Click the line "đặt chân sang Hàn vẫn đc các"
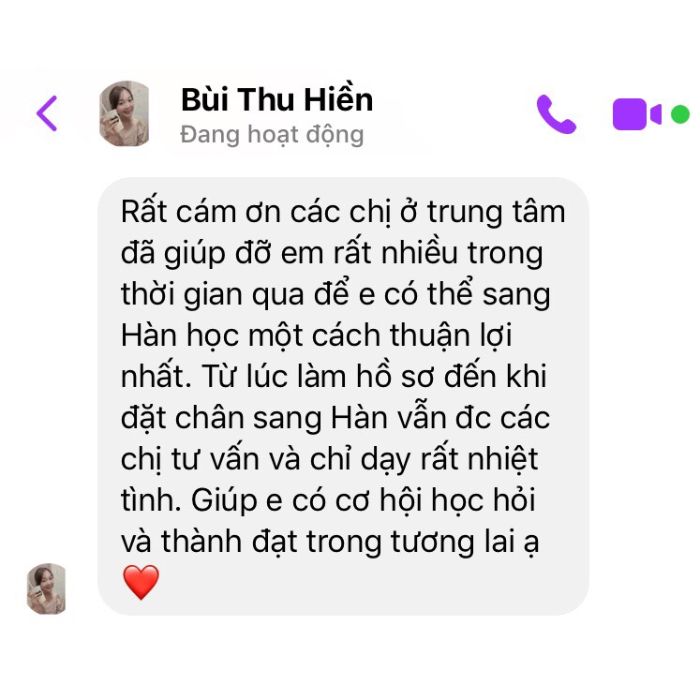Image resolution: width=700 pixels, height=700 pixels. [335, 418]
